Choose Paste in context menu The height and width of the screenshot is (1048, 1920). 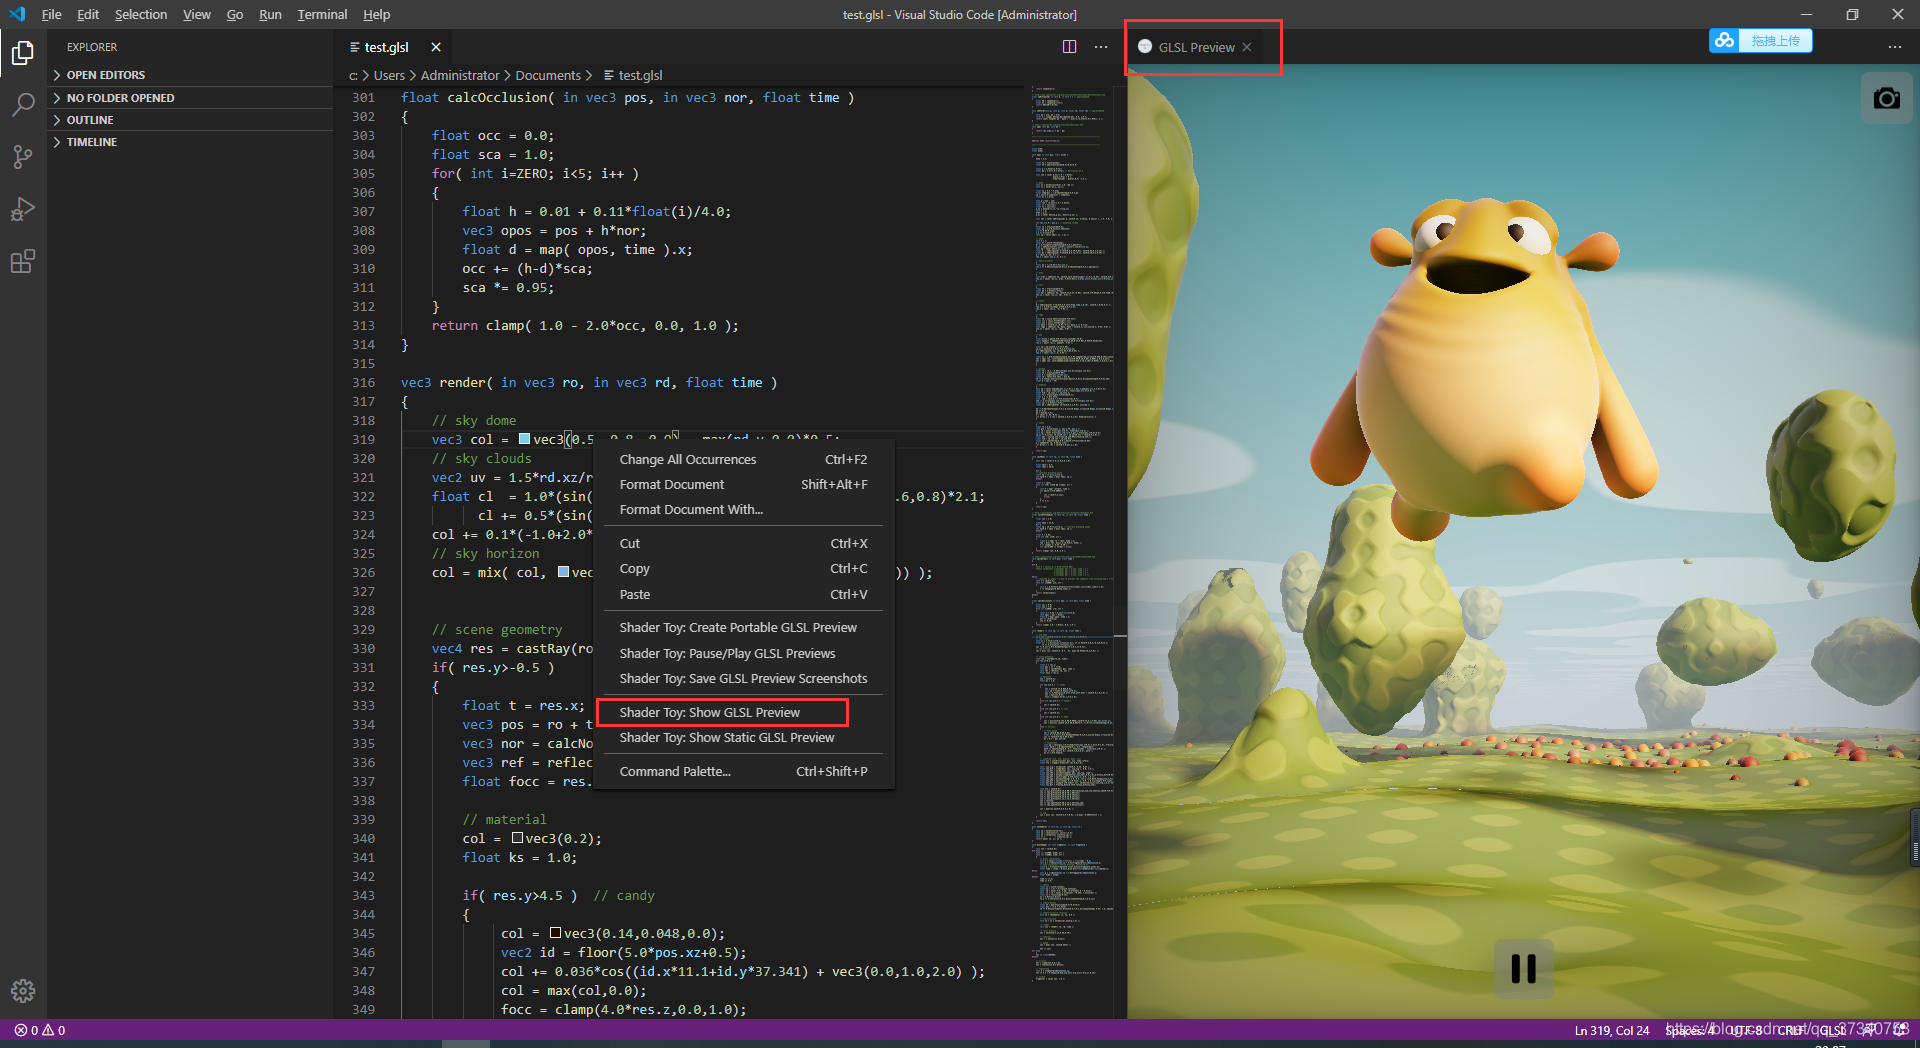point(743,595)
